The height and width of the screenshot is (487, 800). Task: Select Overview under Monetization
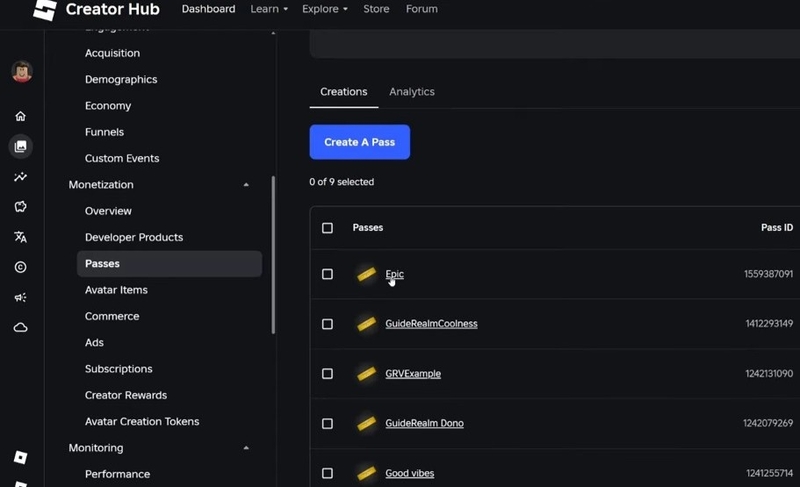point(108,211)
